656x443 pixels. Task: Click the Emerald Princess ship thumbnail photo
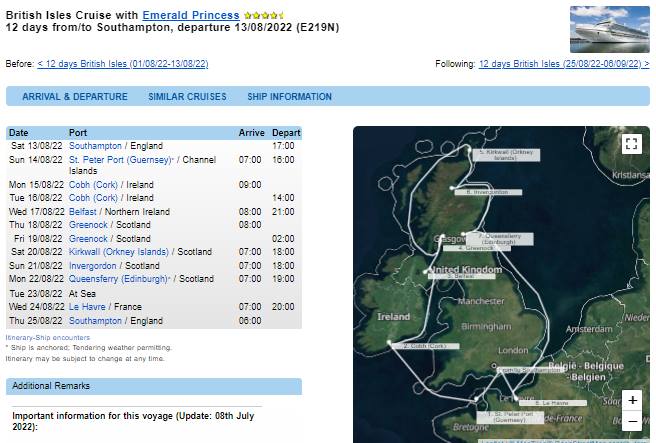click(610, 29)
